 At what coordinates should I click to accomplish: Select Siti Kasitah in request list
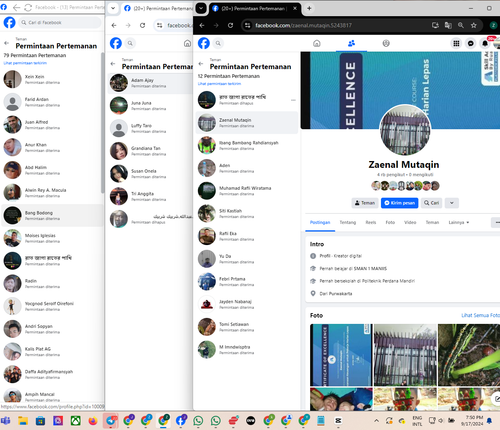tap(247, 214)
